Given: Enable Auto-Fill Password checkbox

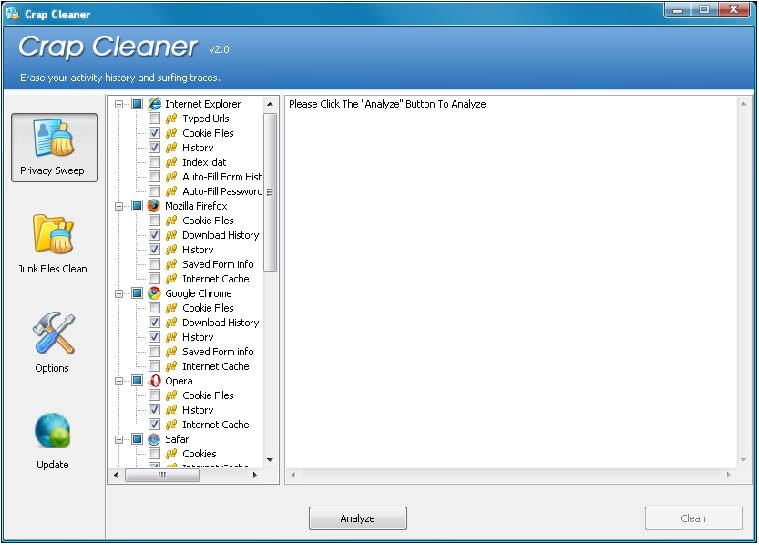Looking at the screenshot, I should click(154, 191).
